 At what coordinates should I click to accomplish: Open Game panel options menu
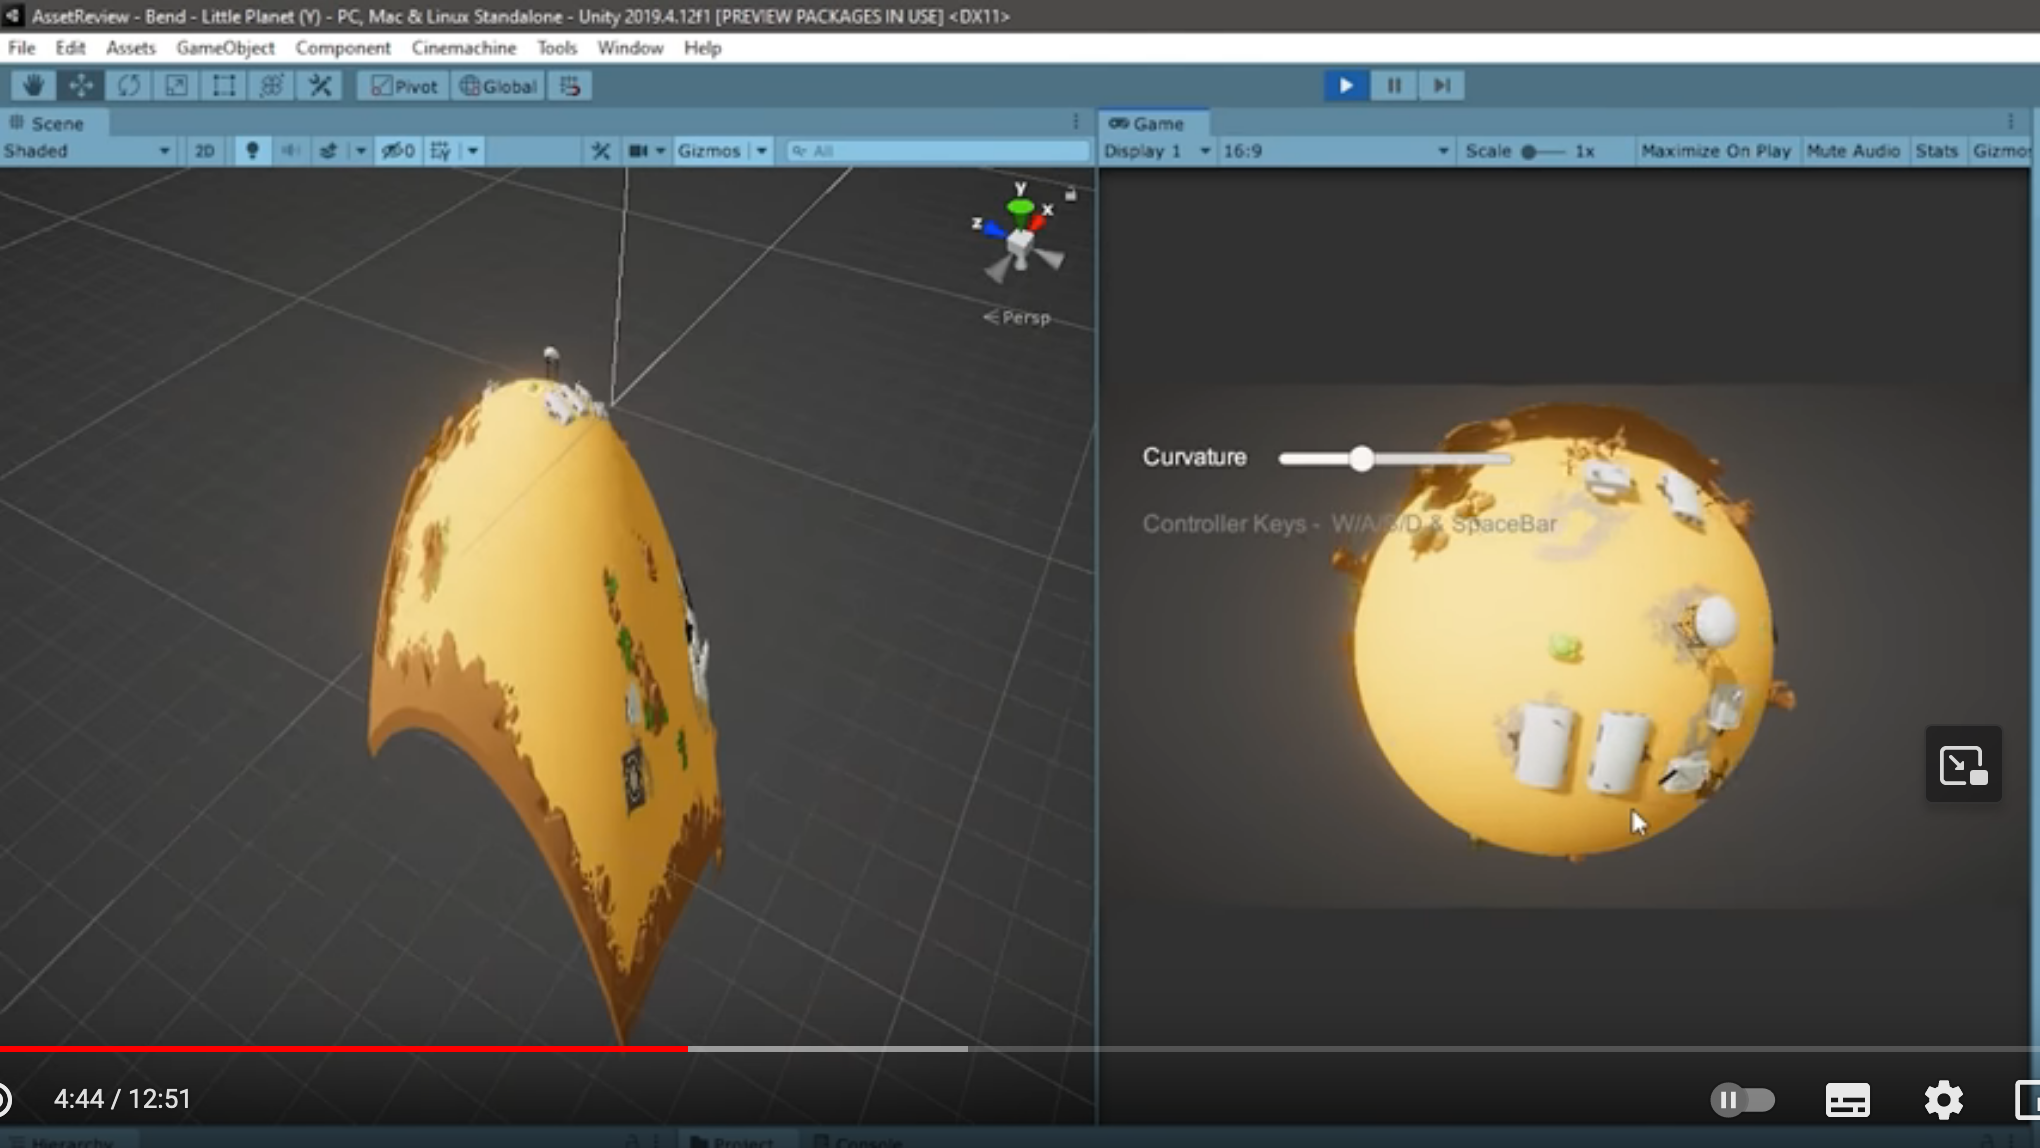tap(2011, 121)
